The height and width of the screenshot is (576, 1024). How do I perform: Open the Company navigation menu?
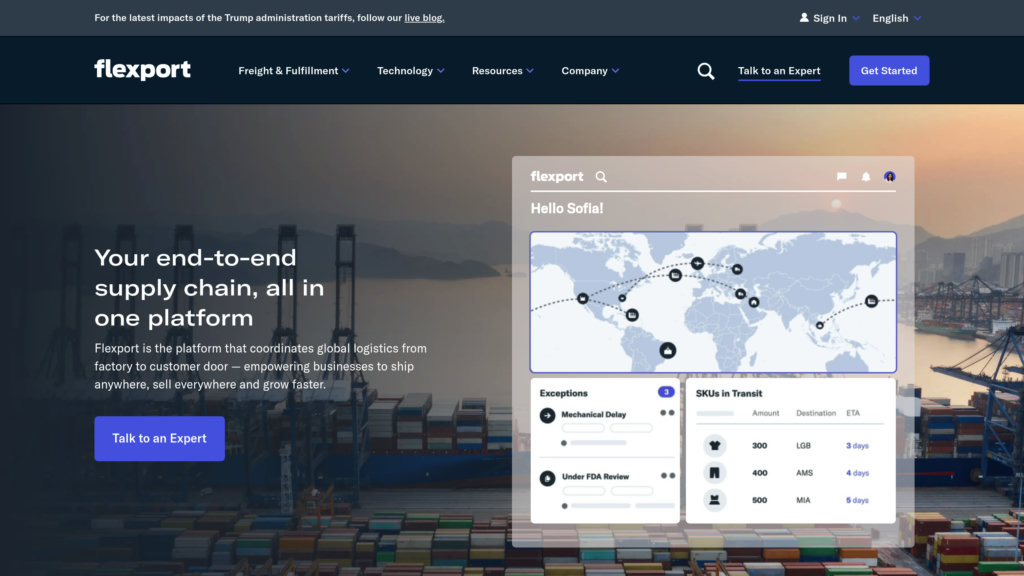tap(590, 70)
